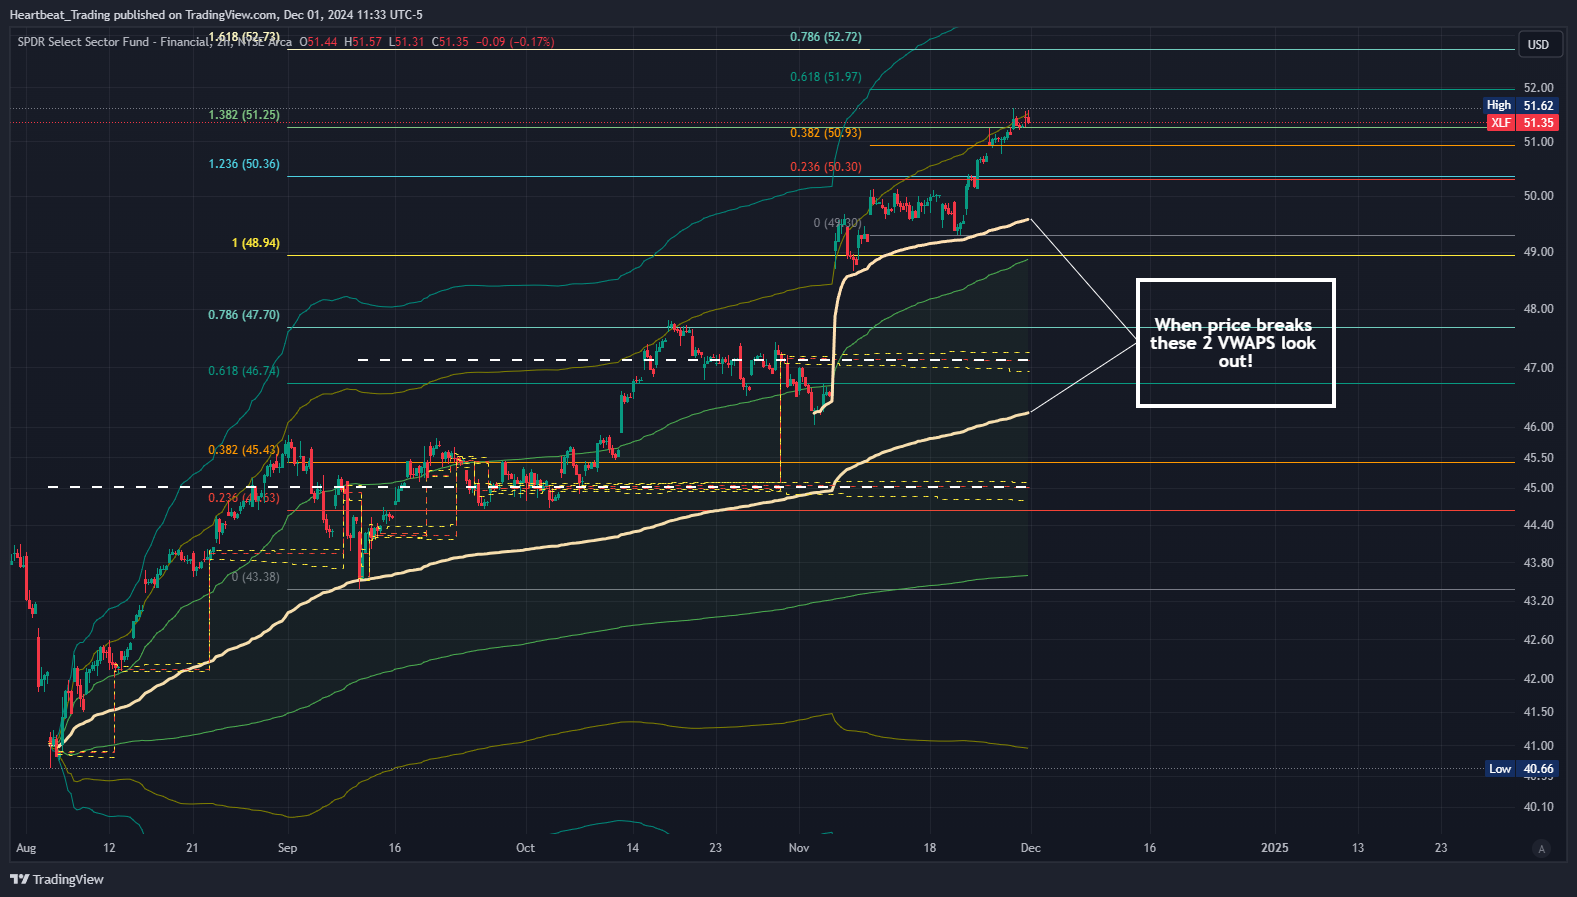
Task: Click the 14 date label on time axis
Action: [632, 848]
